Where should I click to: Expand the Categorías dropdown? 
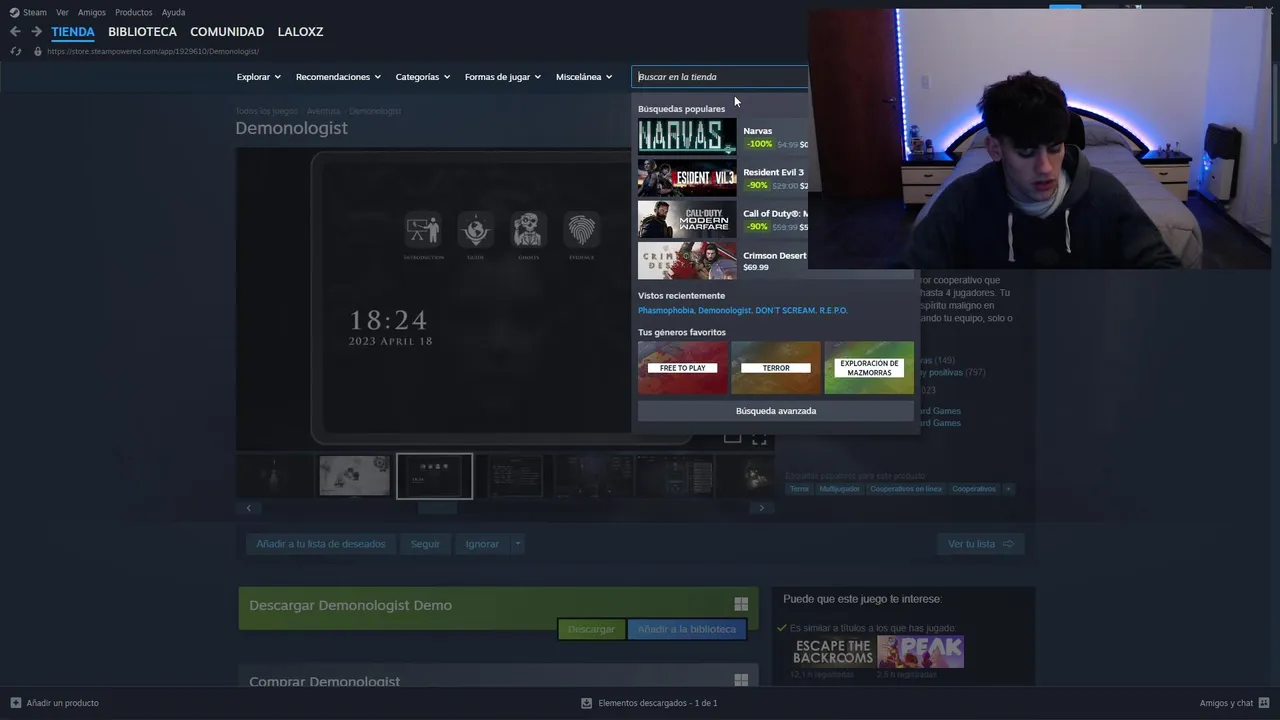pyautogui.click(x=423, y=77)
